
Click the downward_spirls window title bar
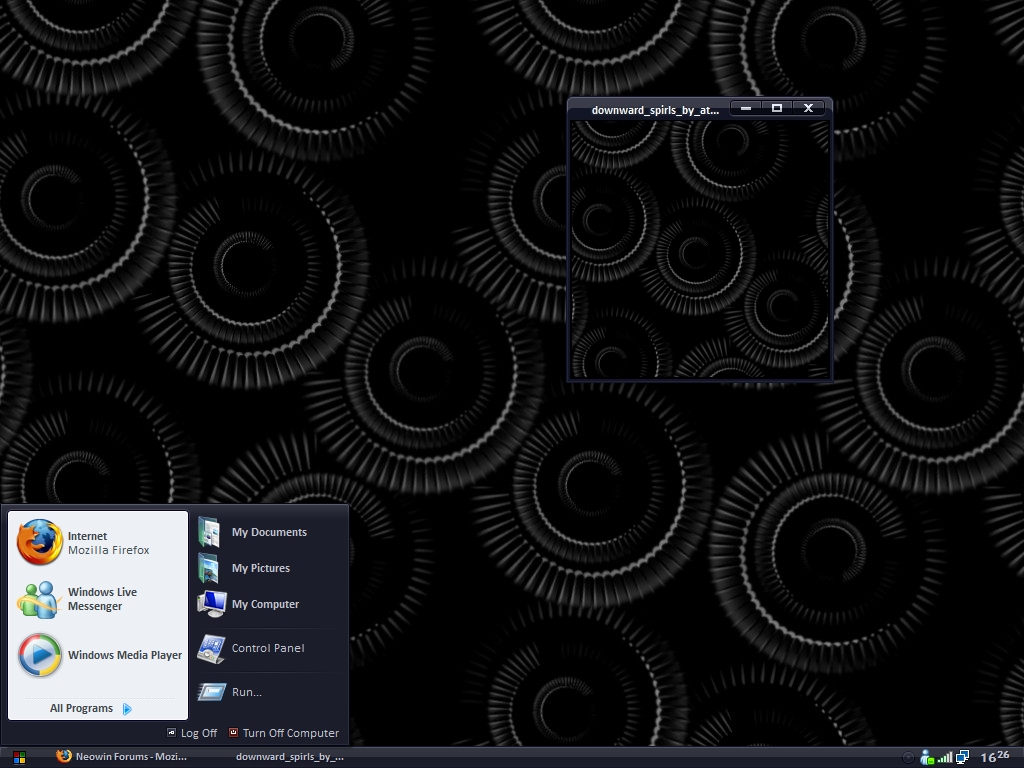point(650,109)
